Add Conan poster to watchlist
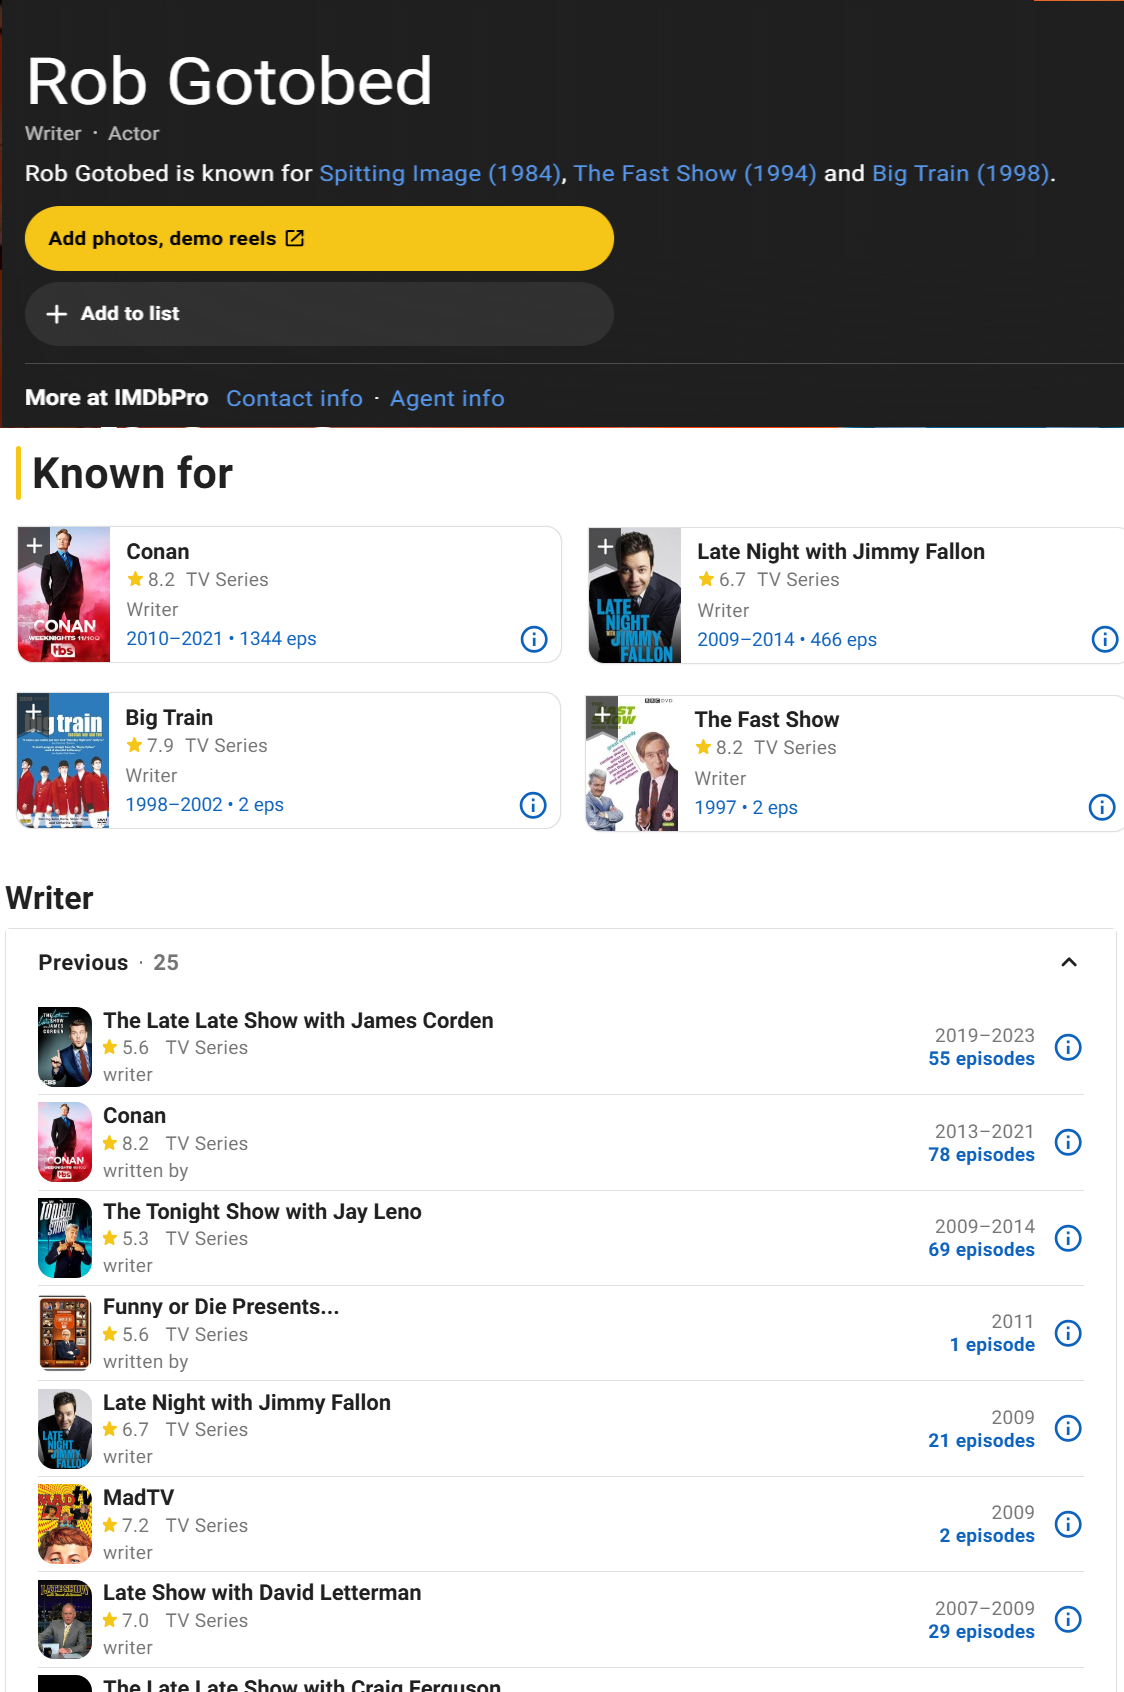The image size is (1124, 1692). tap(34, 545)
